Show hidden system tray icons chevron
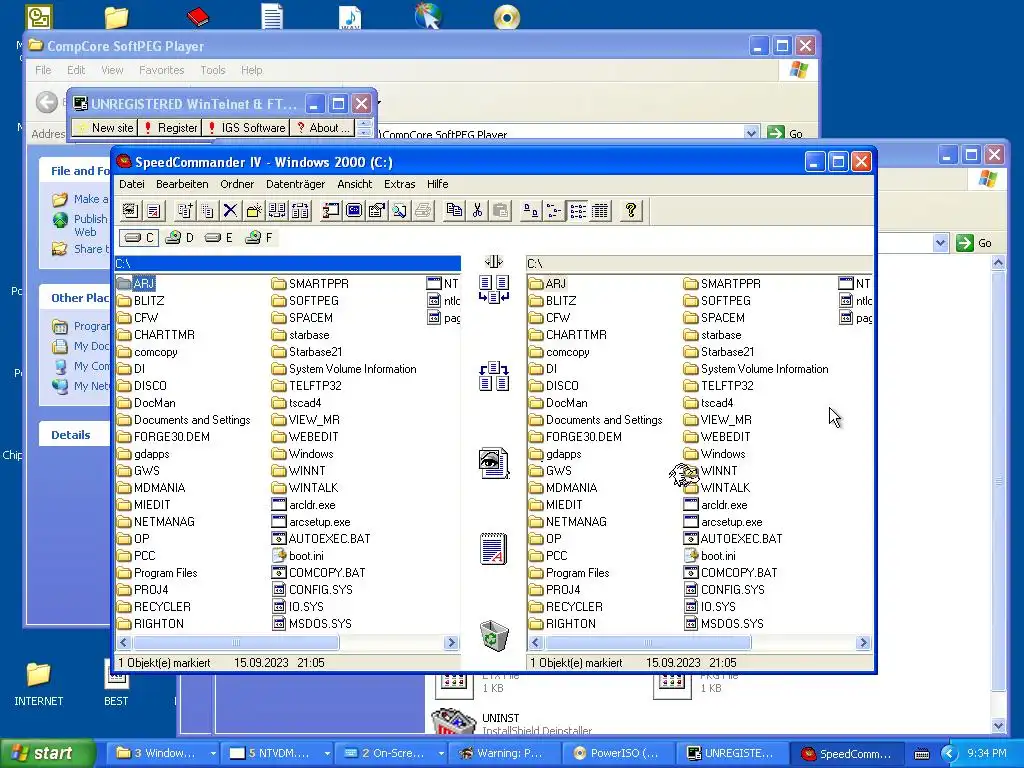The image size is (1024, 768). (x=950, y=754)
